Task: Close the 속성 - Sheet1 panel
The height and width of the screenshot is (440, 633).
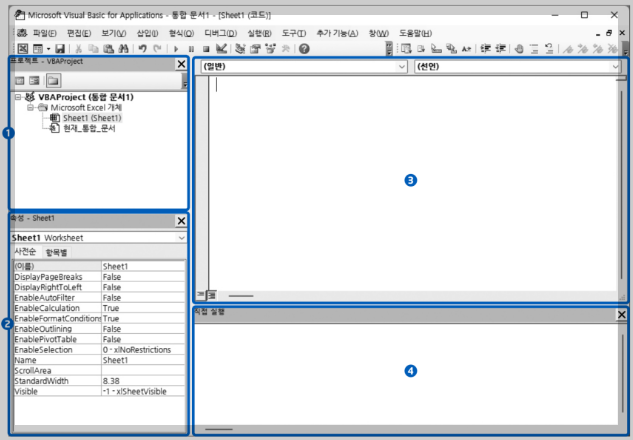Action: pyautogui.click(x=181, y=221)
